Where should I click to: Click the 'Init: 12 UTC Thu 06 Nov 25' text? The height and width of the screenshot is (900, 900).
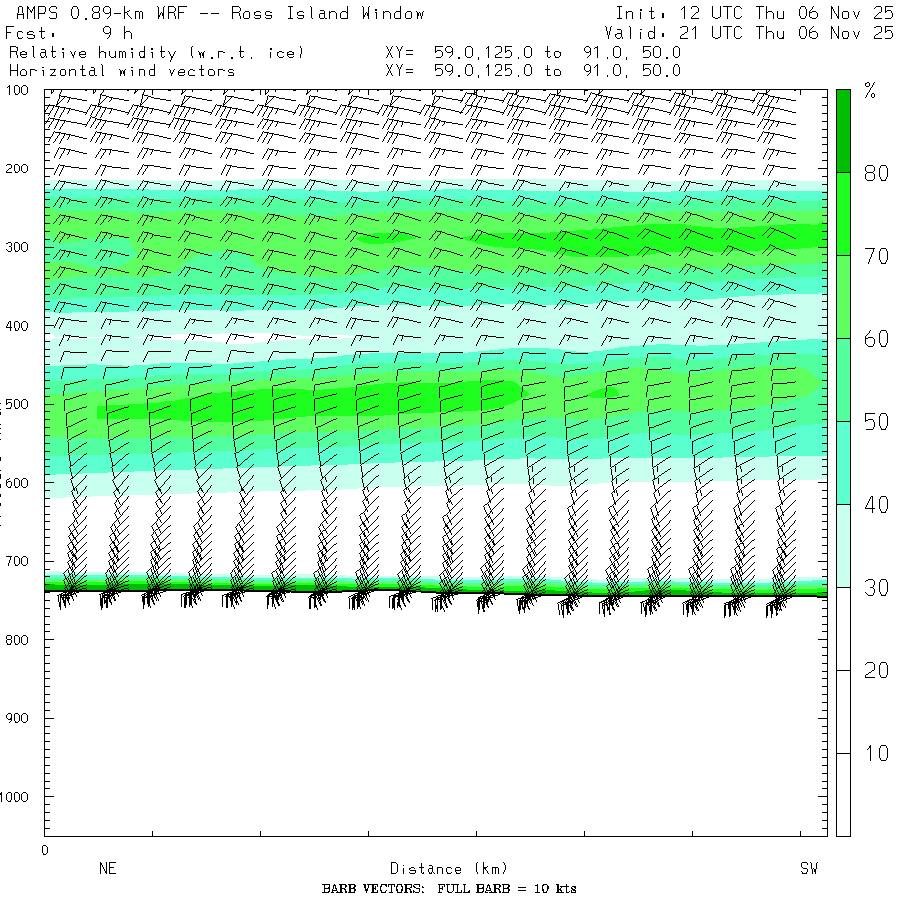coord(754,13)
